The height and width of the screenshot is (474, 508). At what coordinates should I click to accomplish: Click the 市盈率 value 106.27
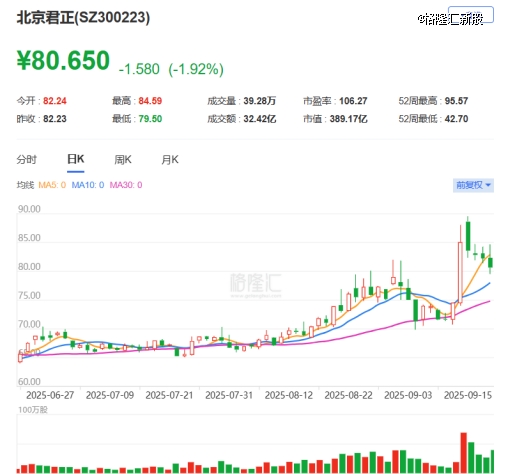coord(353,101)
